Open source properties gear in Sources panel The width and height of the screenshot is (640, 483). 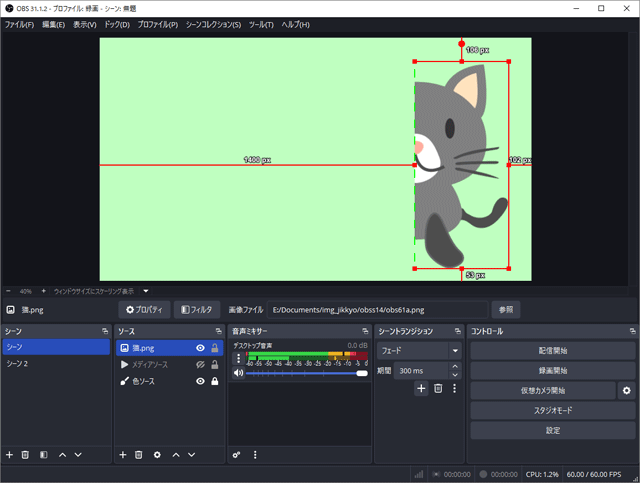[x=157, y=454]
